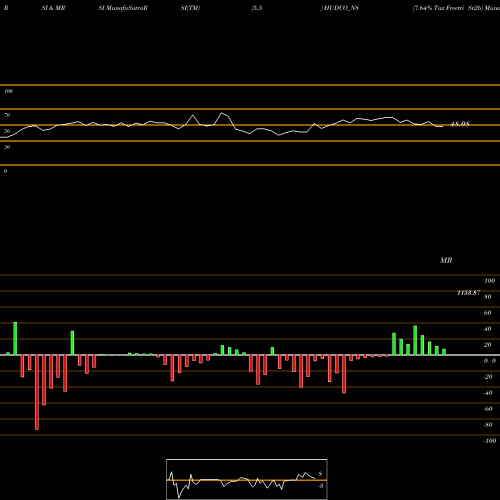Click the '7.64% Tax Freetri' header text
Viewport: 500px width, 500px height.
(x=439, y=8)
